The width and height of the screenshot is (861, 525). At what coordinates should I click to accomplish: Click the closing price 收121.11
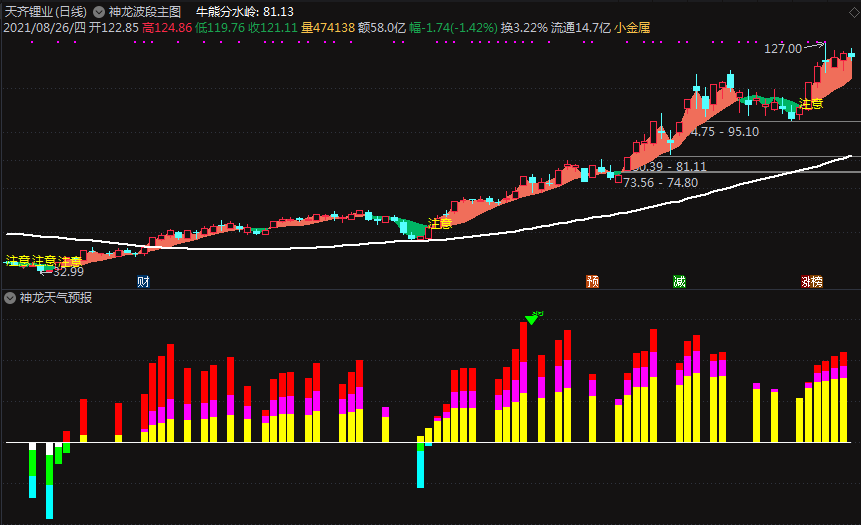pyautogui.click(x=273, y=27)
